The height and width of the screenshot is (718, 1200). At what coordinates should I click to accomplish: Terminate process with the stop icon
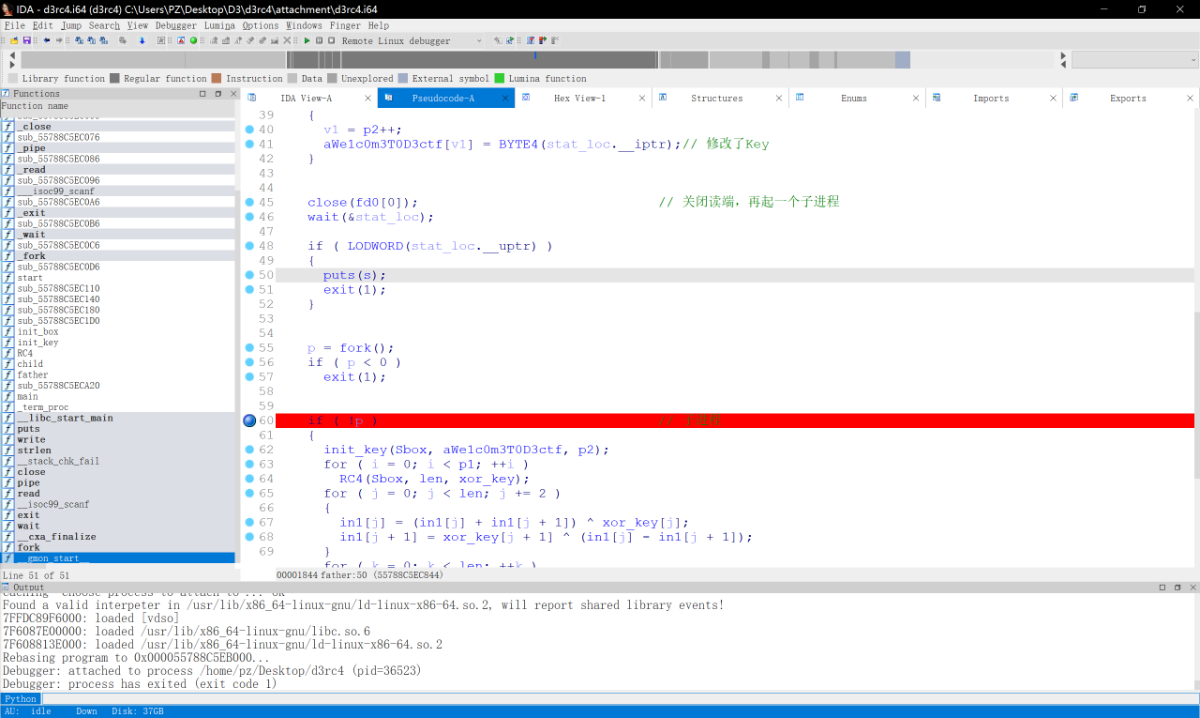pyautogui.click(x=331, y=41)
